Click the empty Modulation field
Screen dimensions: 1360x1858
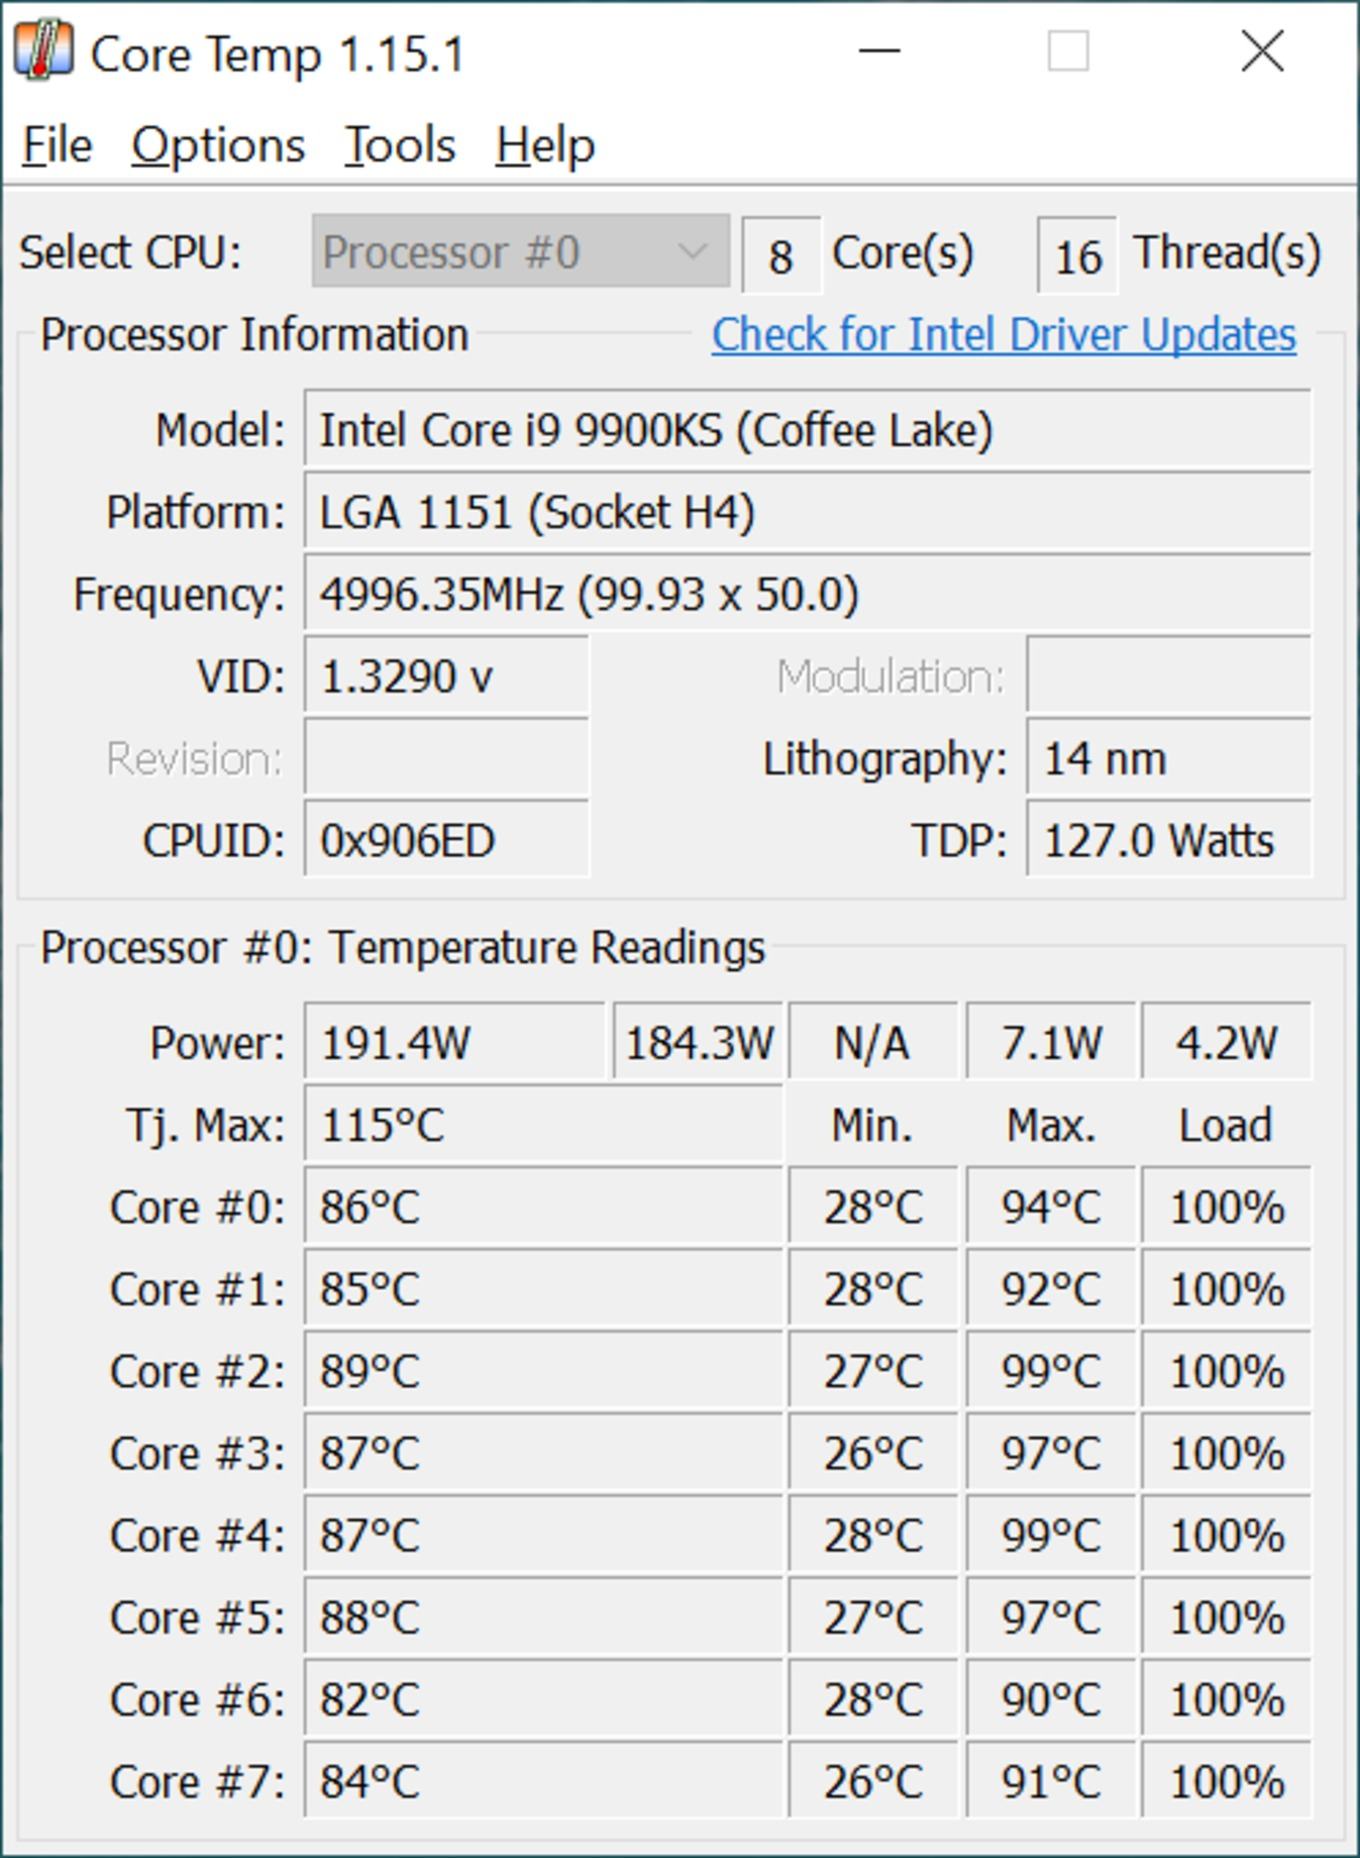click(1168, 677)
